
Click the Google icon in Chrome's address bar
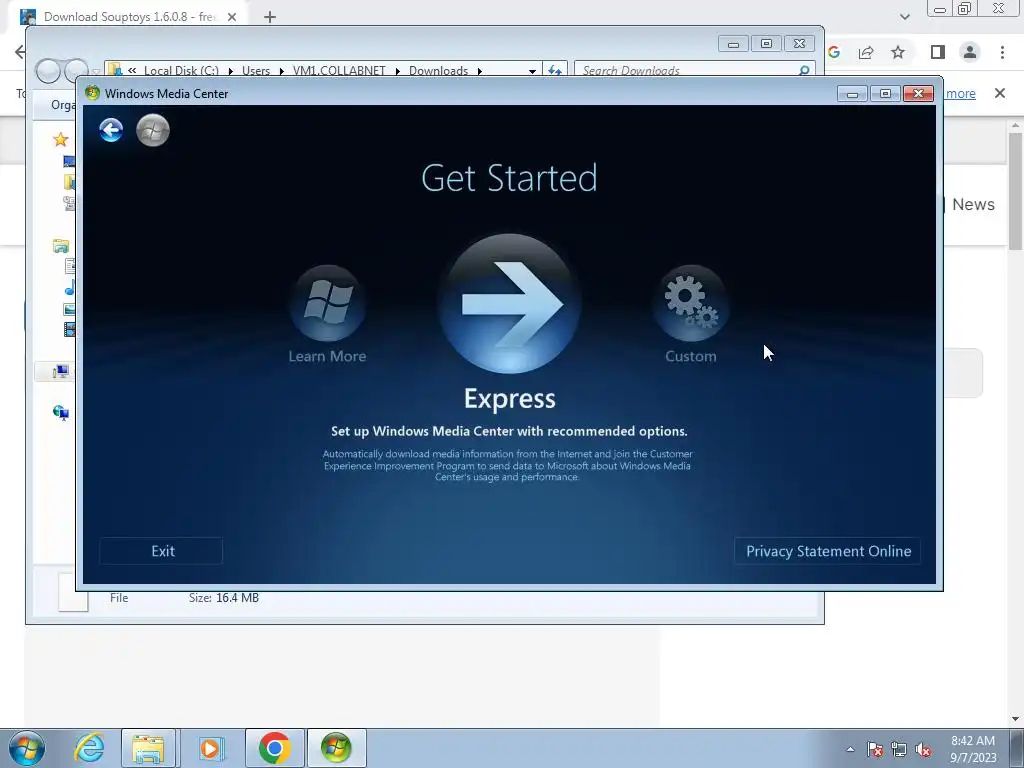pos(835,52)
